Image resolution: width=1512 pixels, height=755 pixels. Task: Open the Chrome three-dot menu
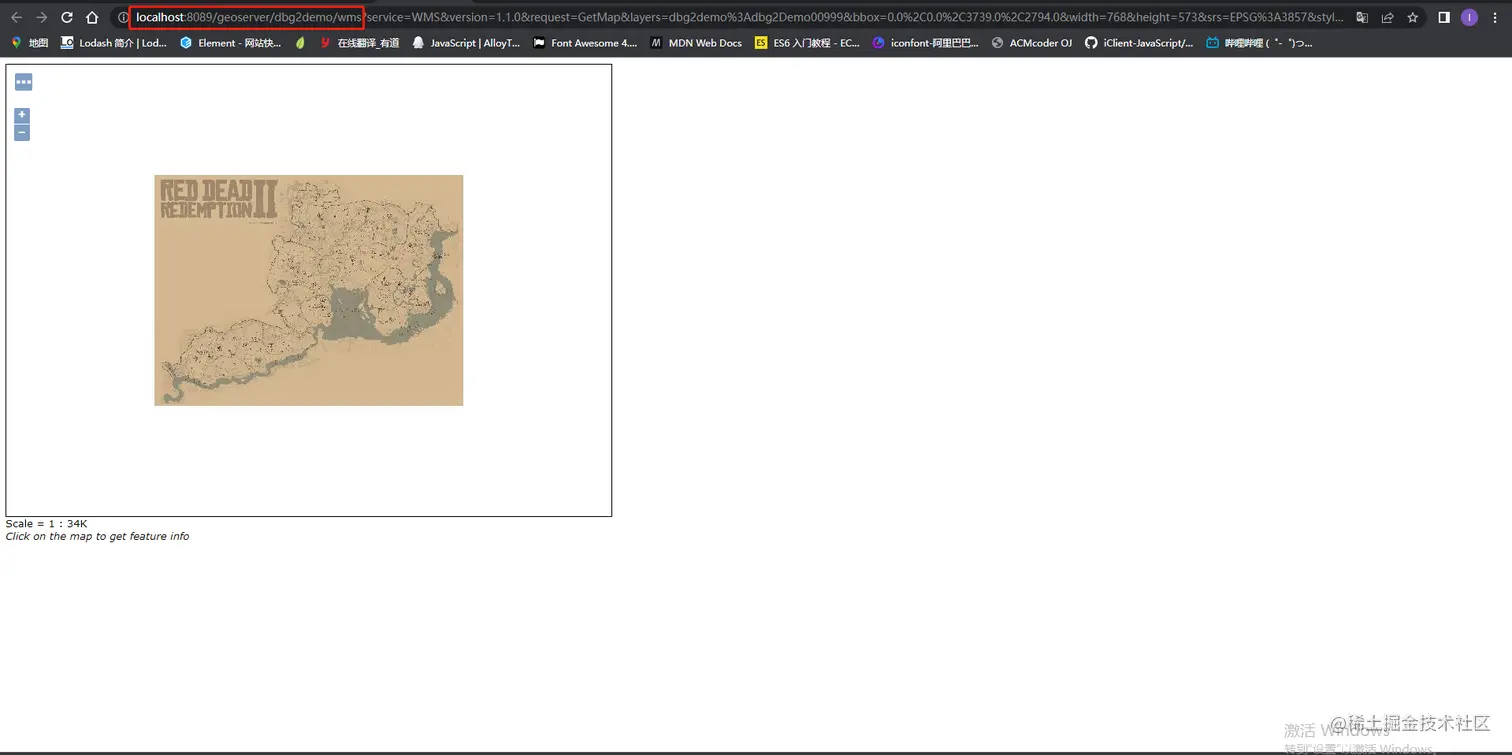(x=1495, y=17)
